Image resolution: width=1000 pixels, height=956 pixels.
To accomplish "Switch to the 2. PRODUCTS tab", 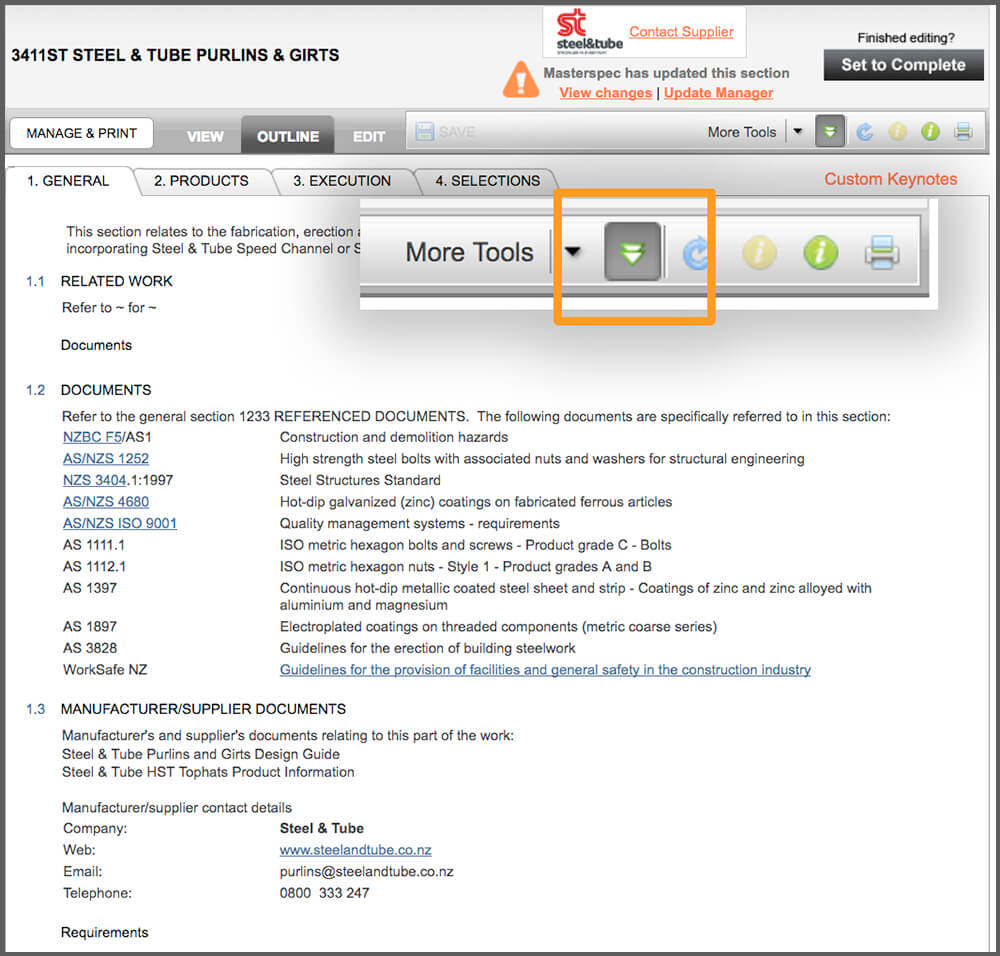I will click(201, 181).
